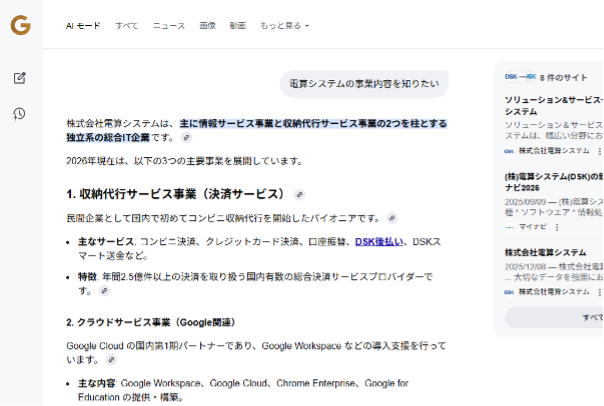
Task: Click the すべて表示 button in sources panel
Action: coord(554,317)
